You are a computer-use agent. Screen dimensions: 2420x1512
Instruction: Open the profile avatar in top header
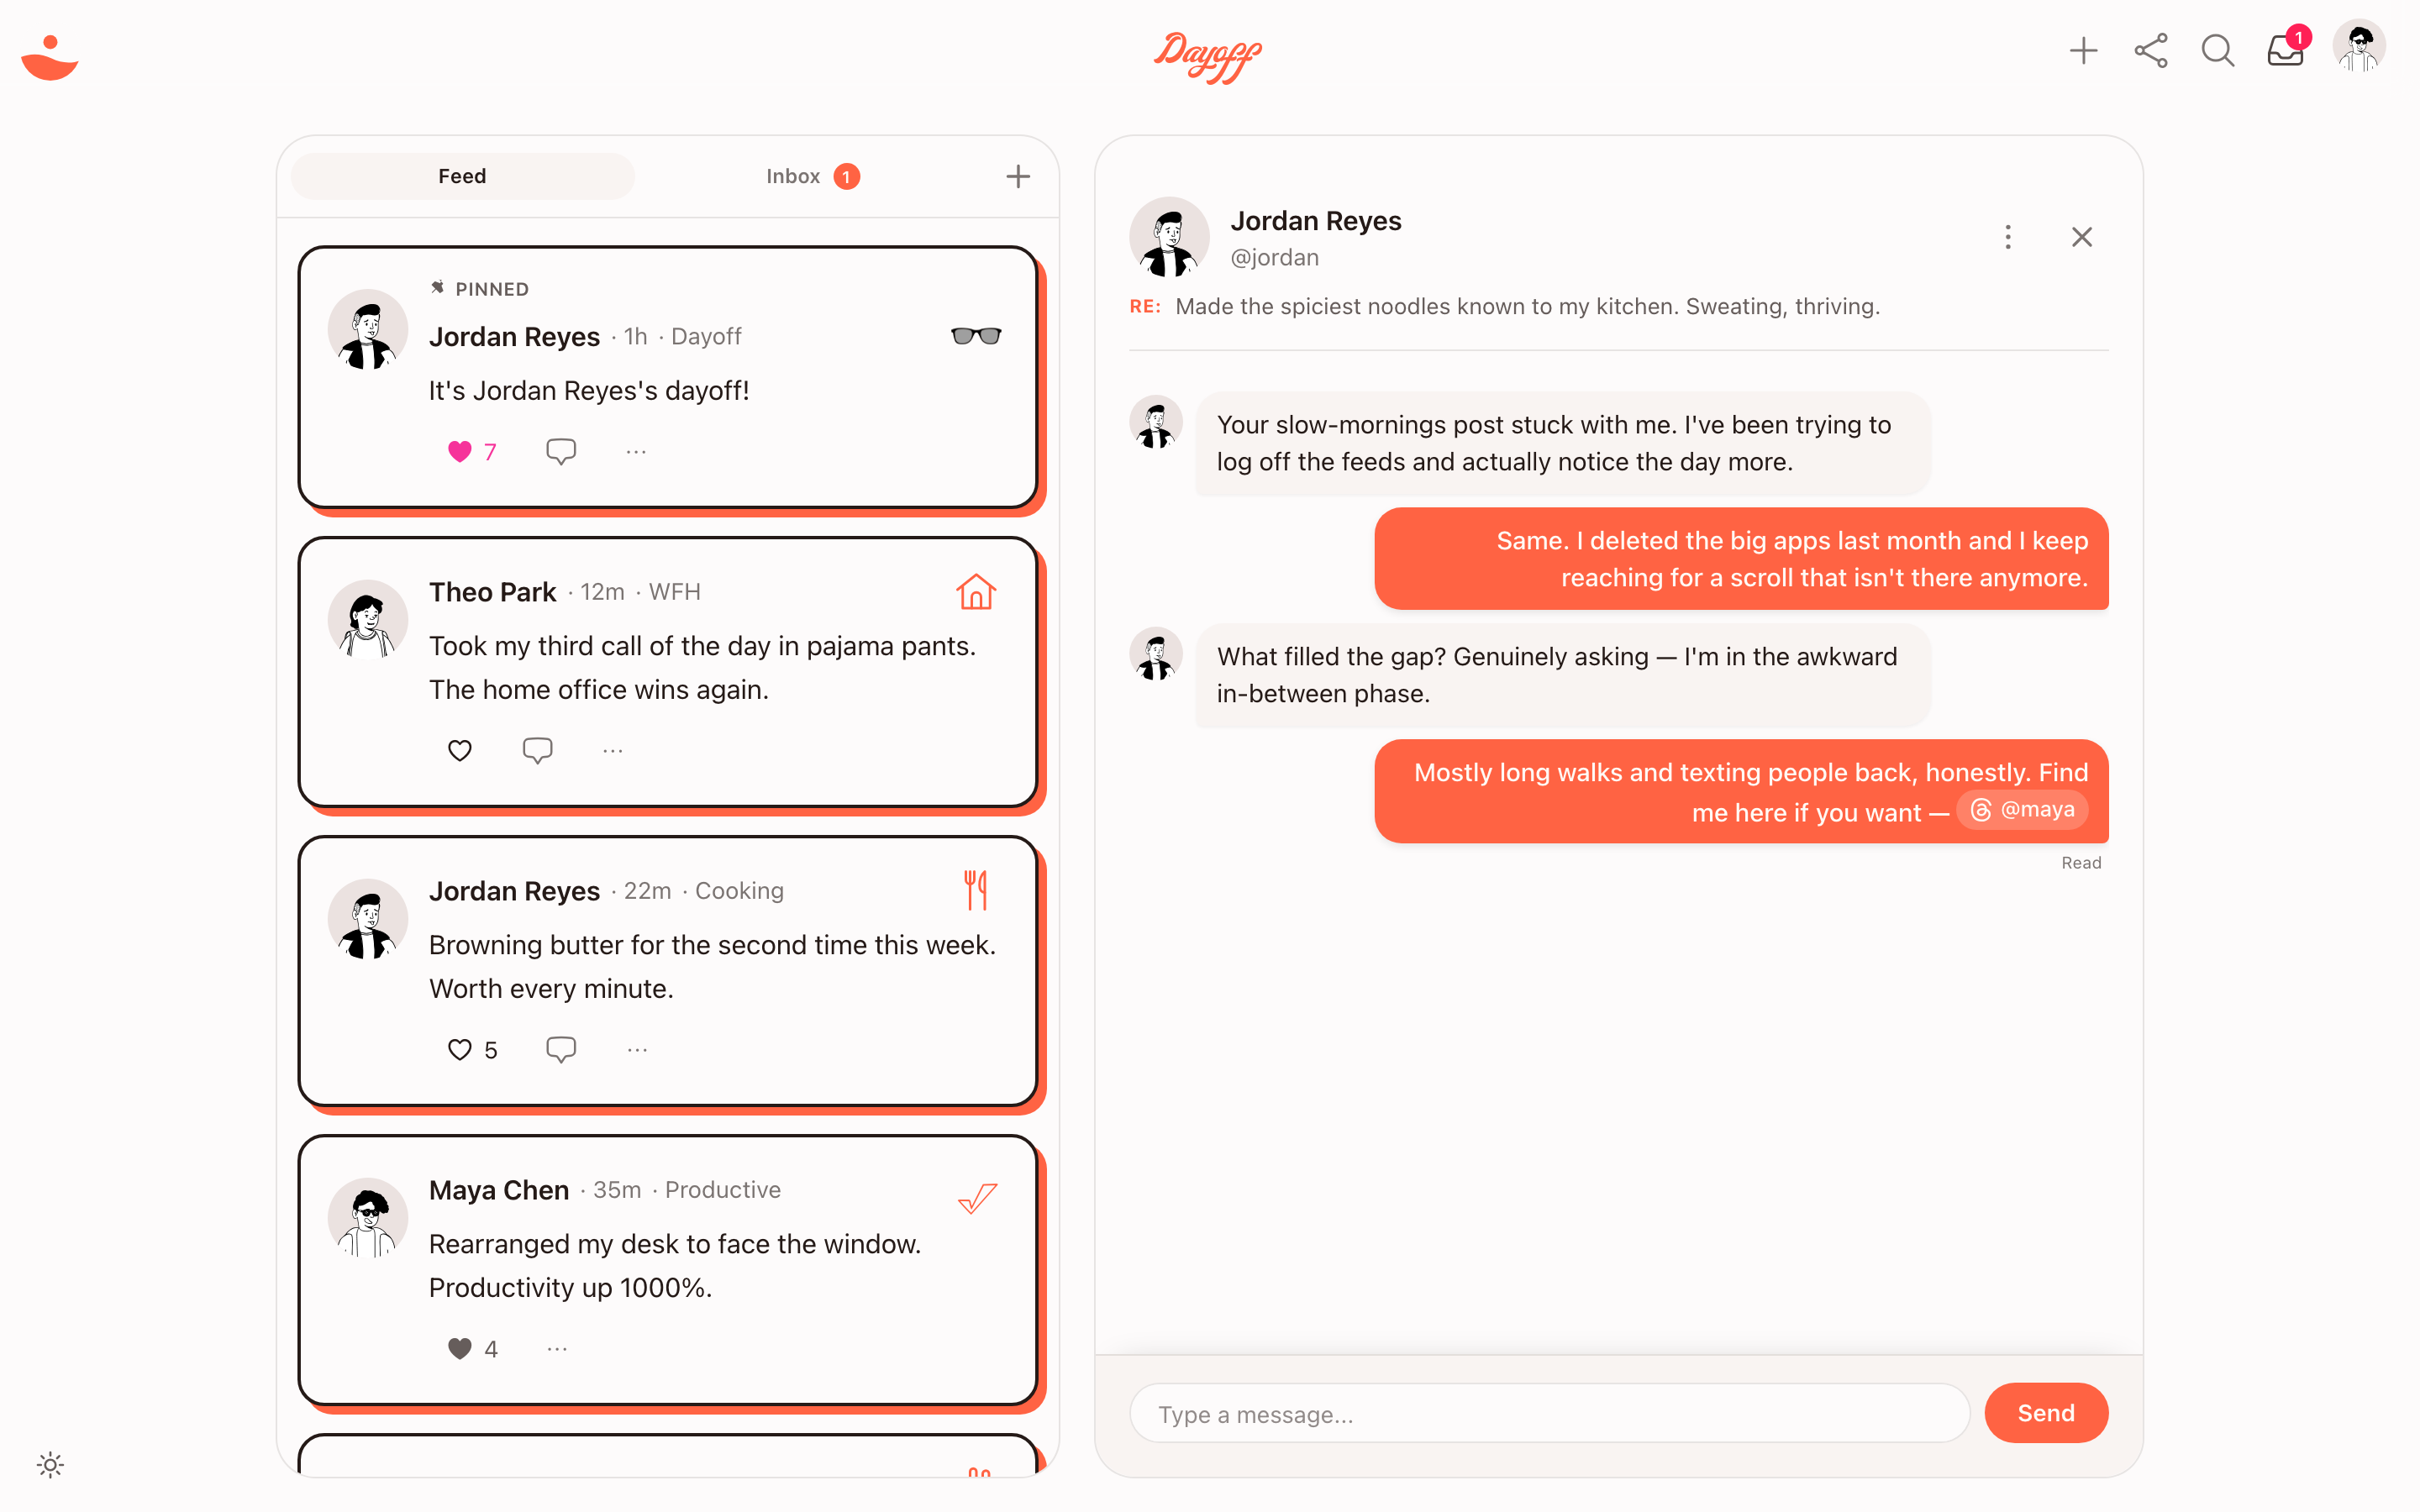(2359, 47)
